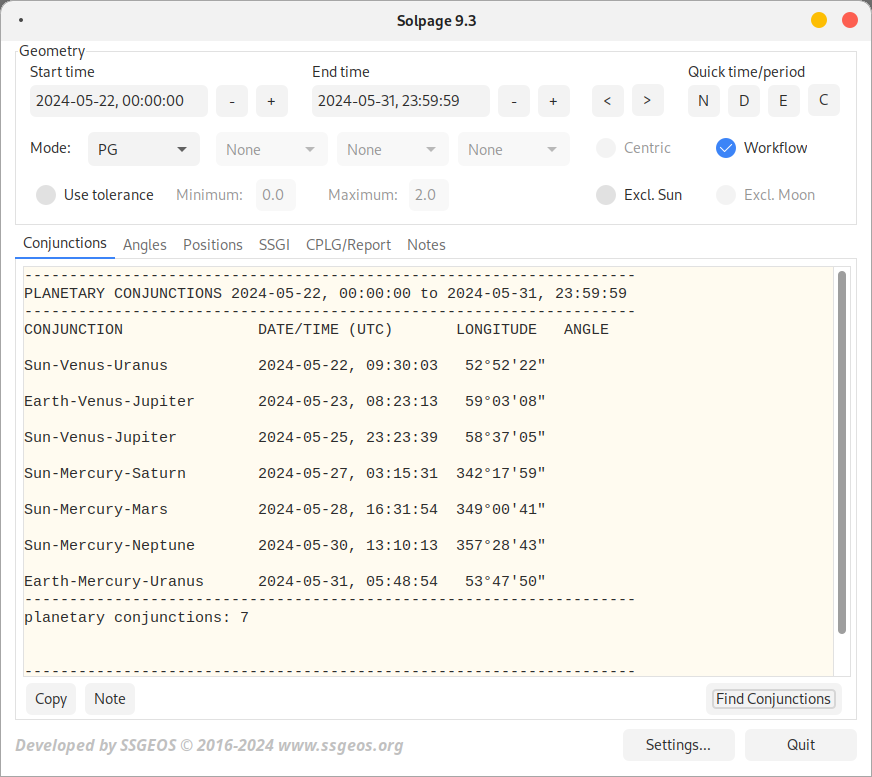Image resolution: width=872 pixels, height=777 pixels.
Task: Click the Sun-Venus-Uranus row
Action: coord(285,365)
